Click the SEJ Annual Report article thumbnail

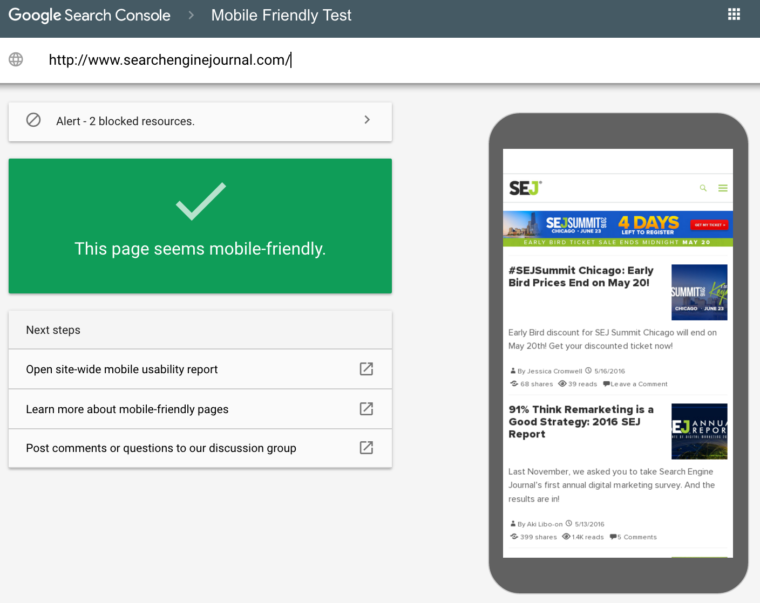699,431
